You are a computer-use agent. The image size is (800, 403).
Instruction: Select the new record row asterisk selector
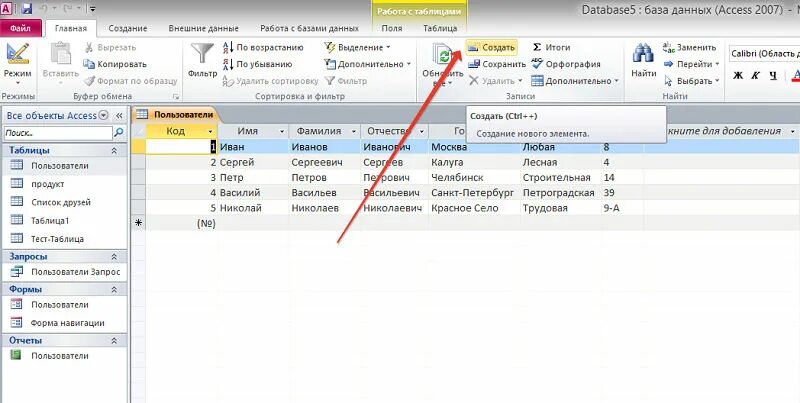click(138, 223)
